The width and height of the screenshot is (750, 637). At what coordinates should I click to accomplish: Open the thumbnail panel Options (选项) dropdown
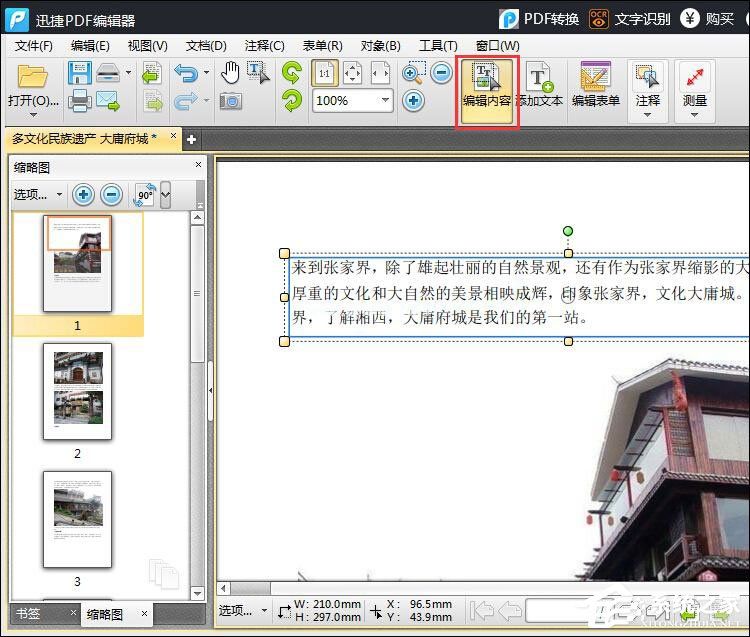click(38, 194)
